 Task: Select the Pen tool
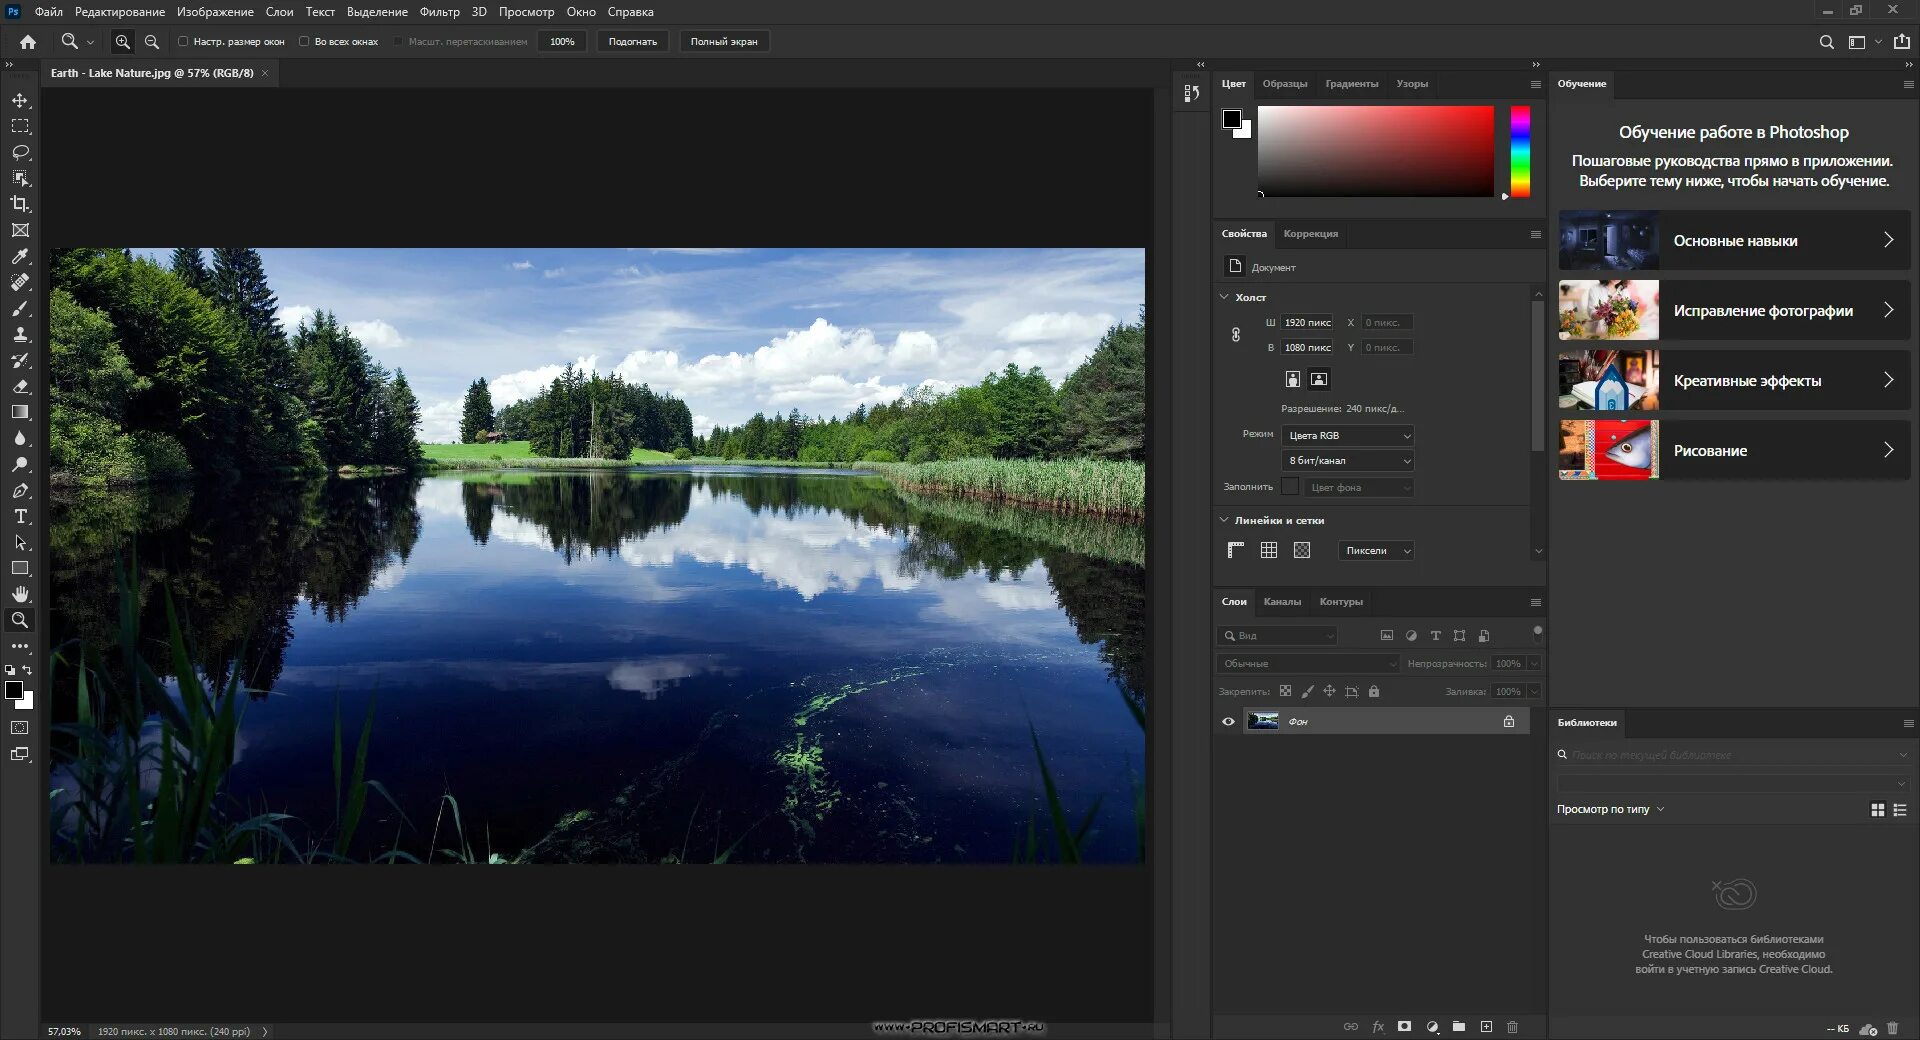tap(20, 490)
